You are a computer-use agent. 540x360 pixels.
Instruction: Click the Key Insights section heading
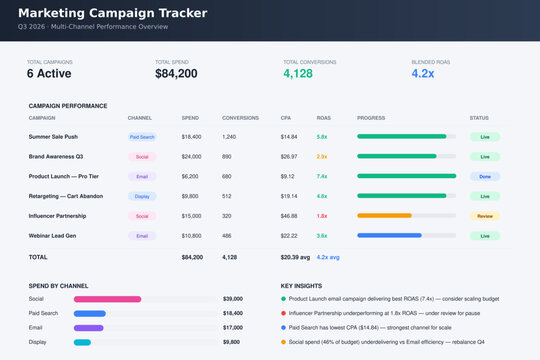[301, 286]
